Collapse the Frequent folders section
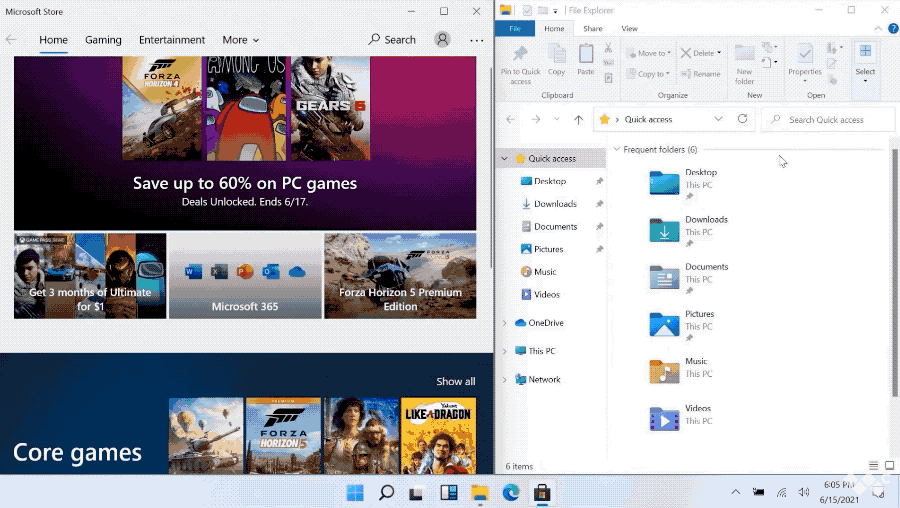Viewport: 900px width, 508px height. (616, 150)
